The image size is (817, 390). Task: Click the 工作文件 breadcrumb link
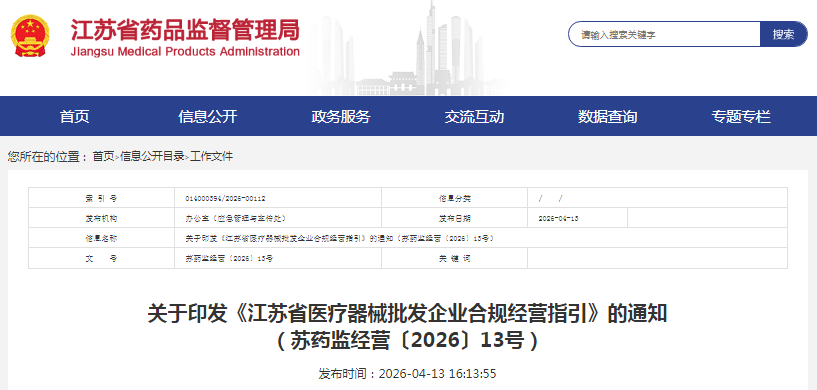point(212,156)
